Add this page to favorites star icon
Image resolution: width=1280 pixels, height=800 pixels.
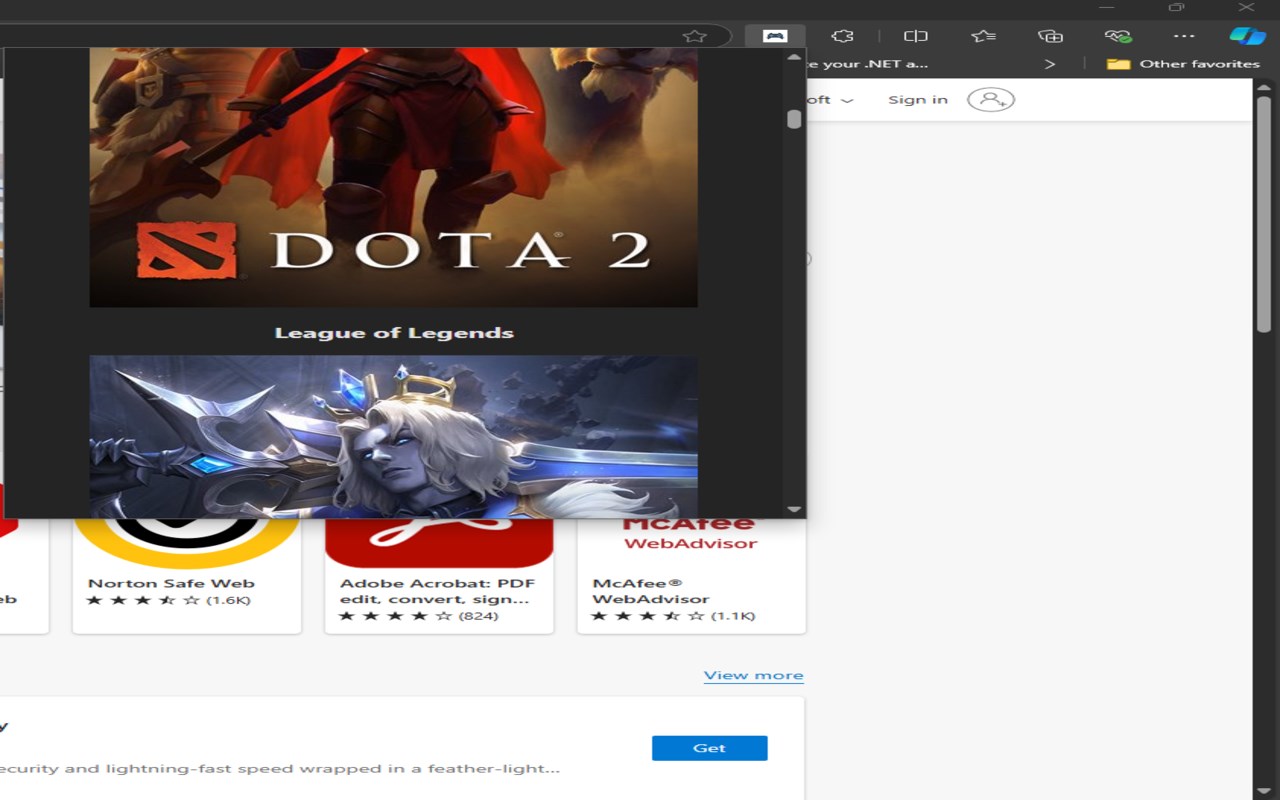click(x=694, y=36)
